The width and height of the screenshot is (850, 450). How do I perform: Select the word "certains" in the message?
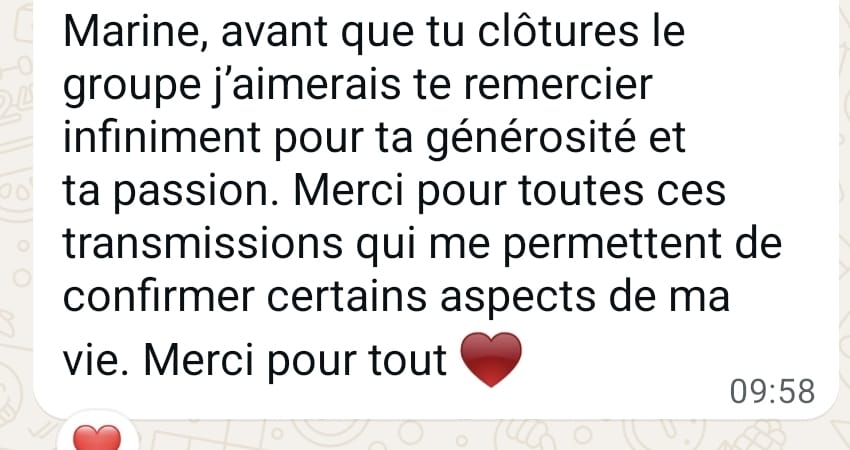click(x=347, y=297)
